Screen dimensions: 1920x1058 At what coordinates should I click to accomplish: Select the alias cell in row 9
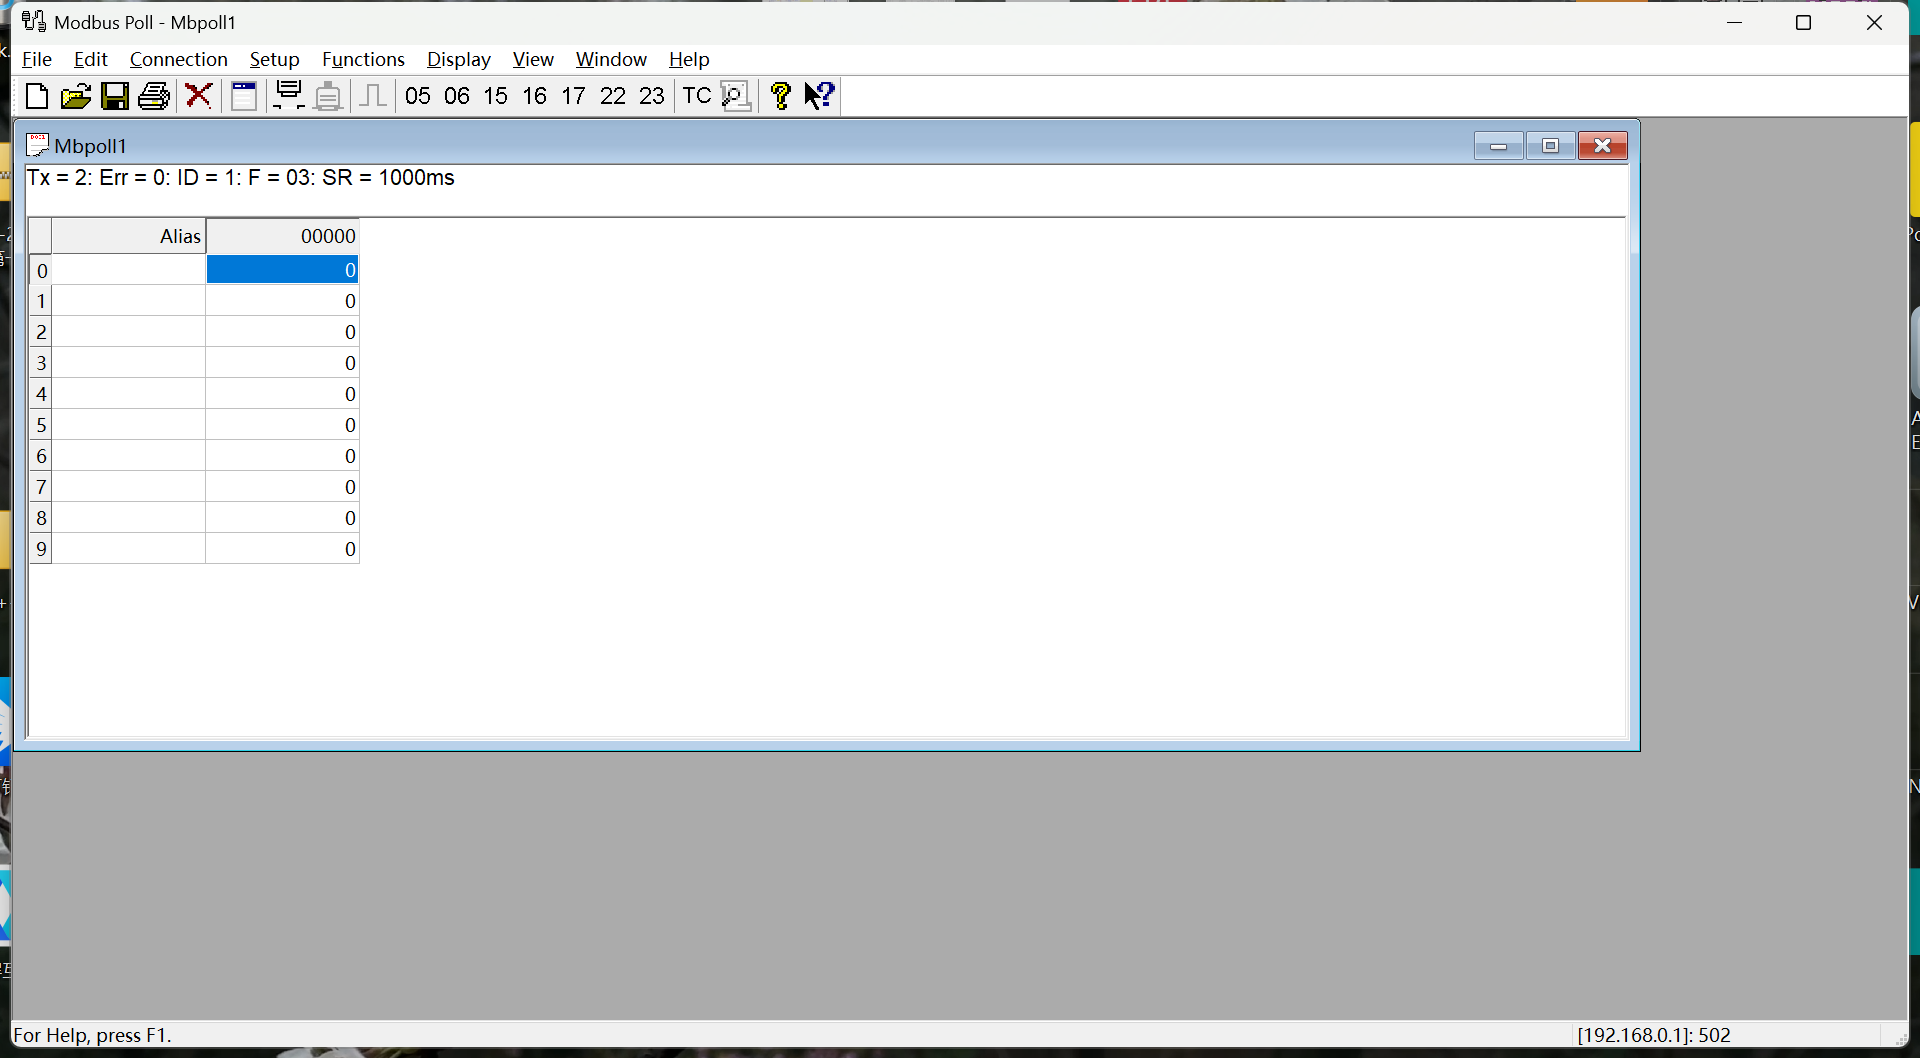[x=129, y=549]
